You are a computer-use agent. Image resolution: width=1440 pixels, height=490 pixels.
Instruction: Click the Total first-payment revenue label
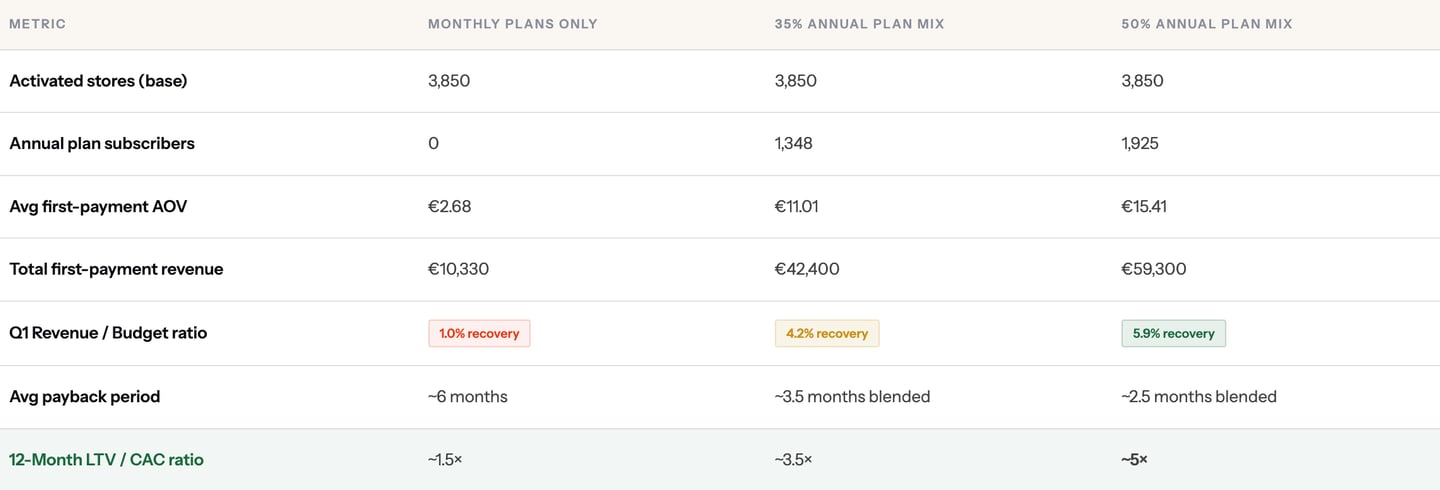[116, 269]
